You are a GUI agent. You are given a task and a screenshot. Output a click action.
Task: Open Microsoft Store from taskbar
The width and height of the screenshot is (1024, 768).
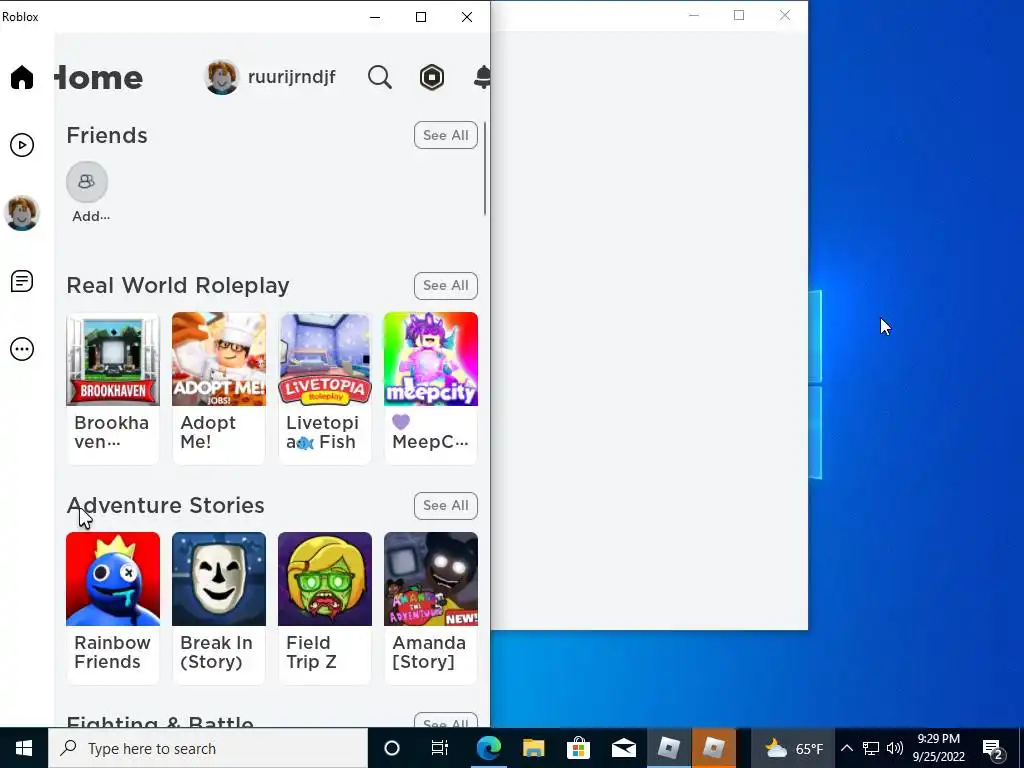pos(578,748)
